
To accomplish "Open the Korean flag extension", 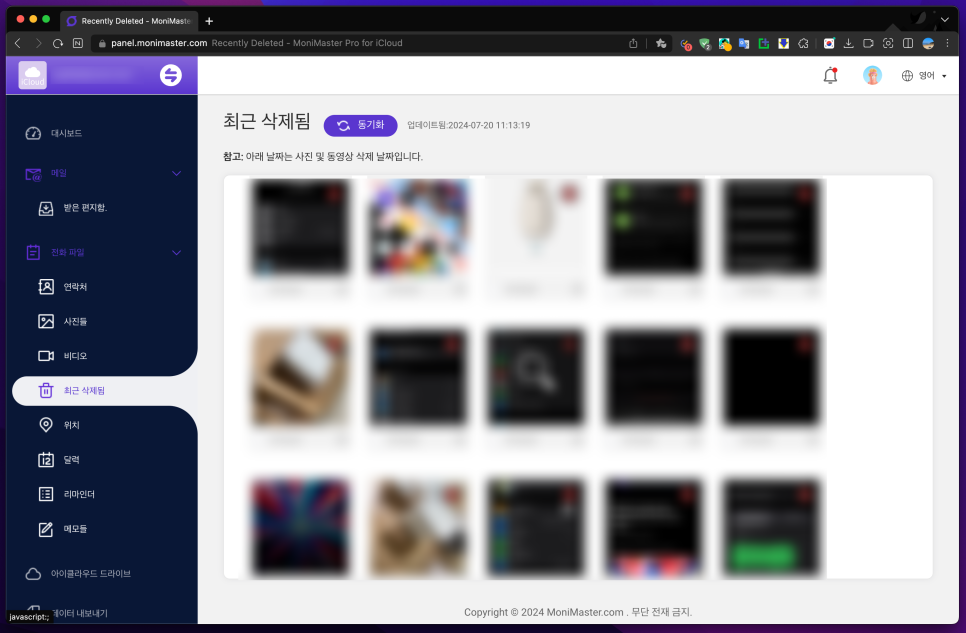I will [x=829, y=43].
